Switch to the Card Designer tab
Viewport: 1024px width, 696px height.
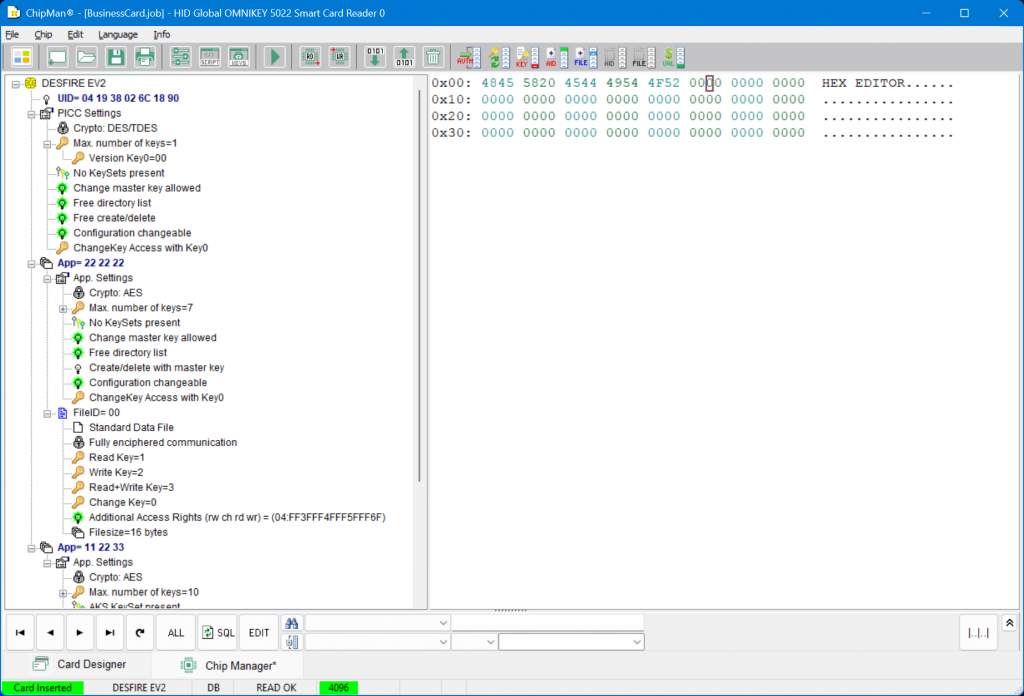80,664
